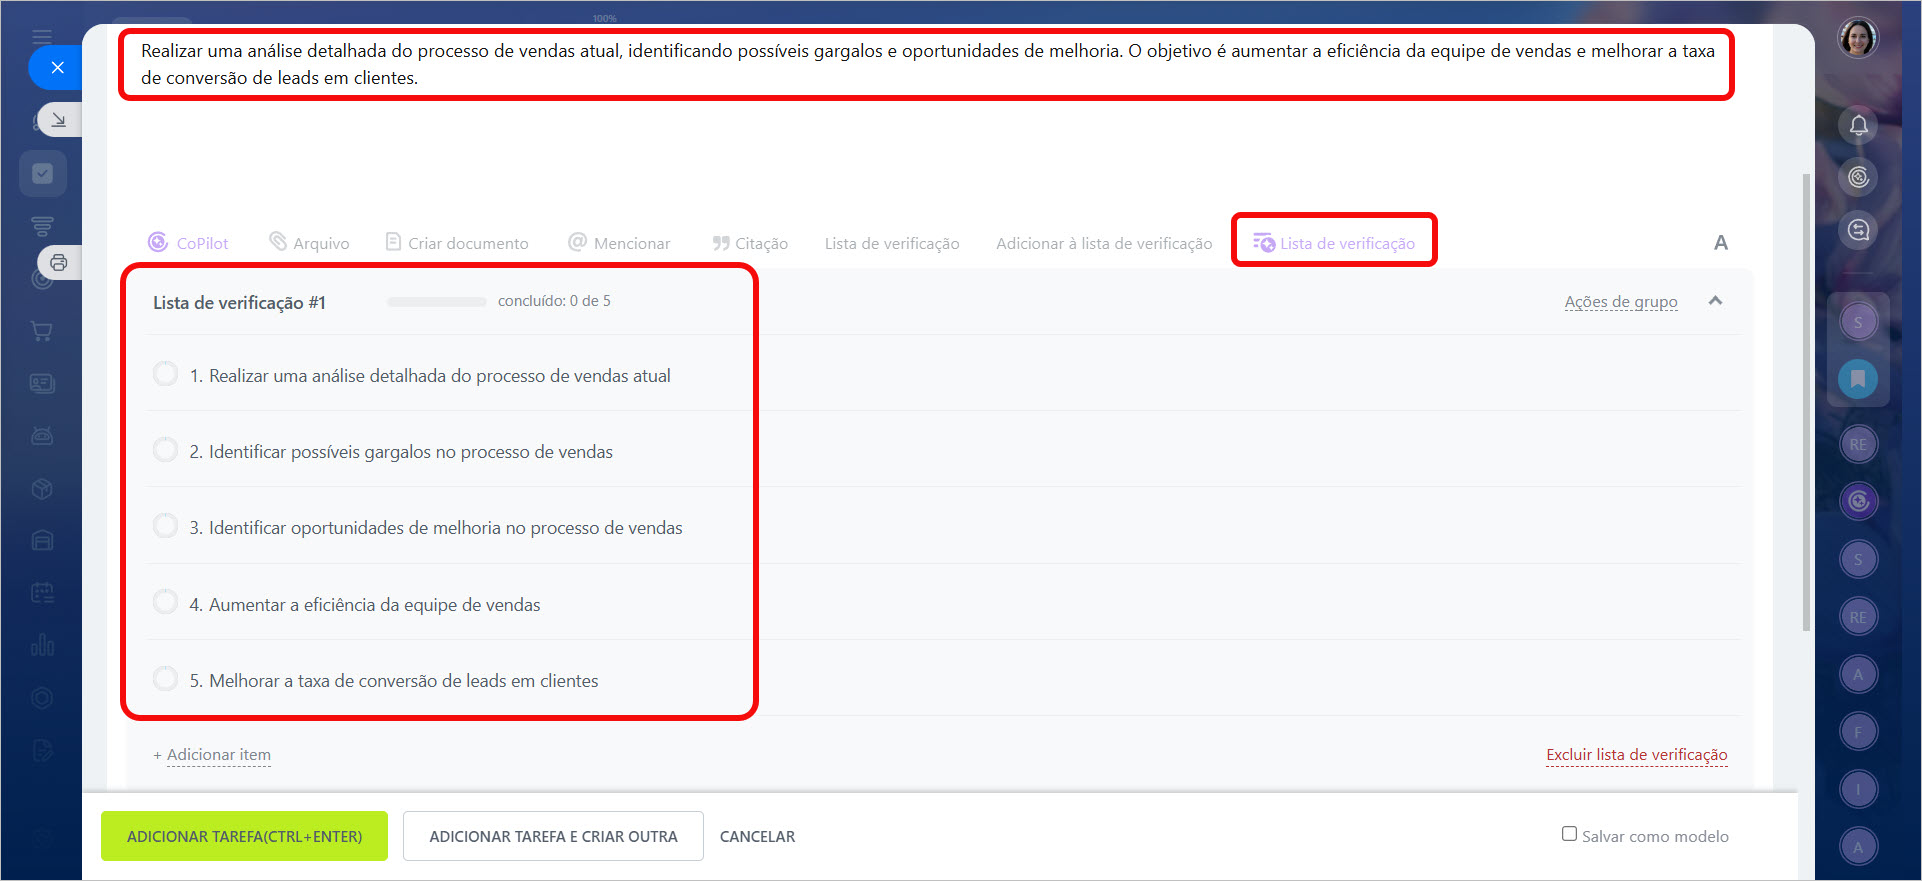The height and width of the screenshot is (881, 1922).
Task: Click the gray Lista de verificação option
Action: 892,243
